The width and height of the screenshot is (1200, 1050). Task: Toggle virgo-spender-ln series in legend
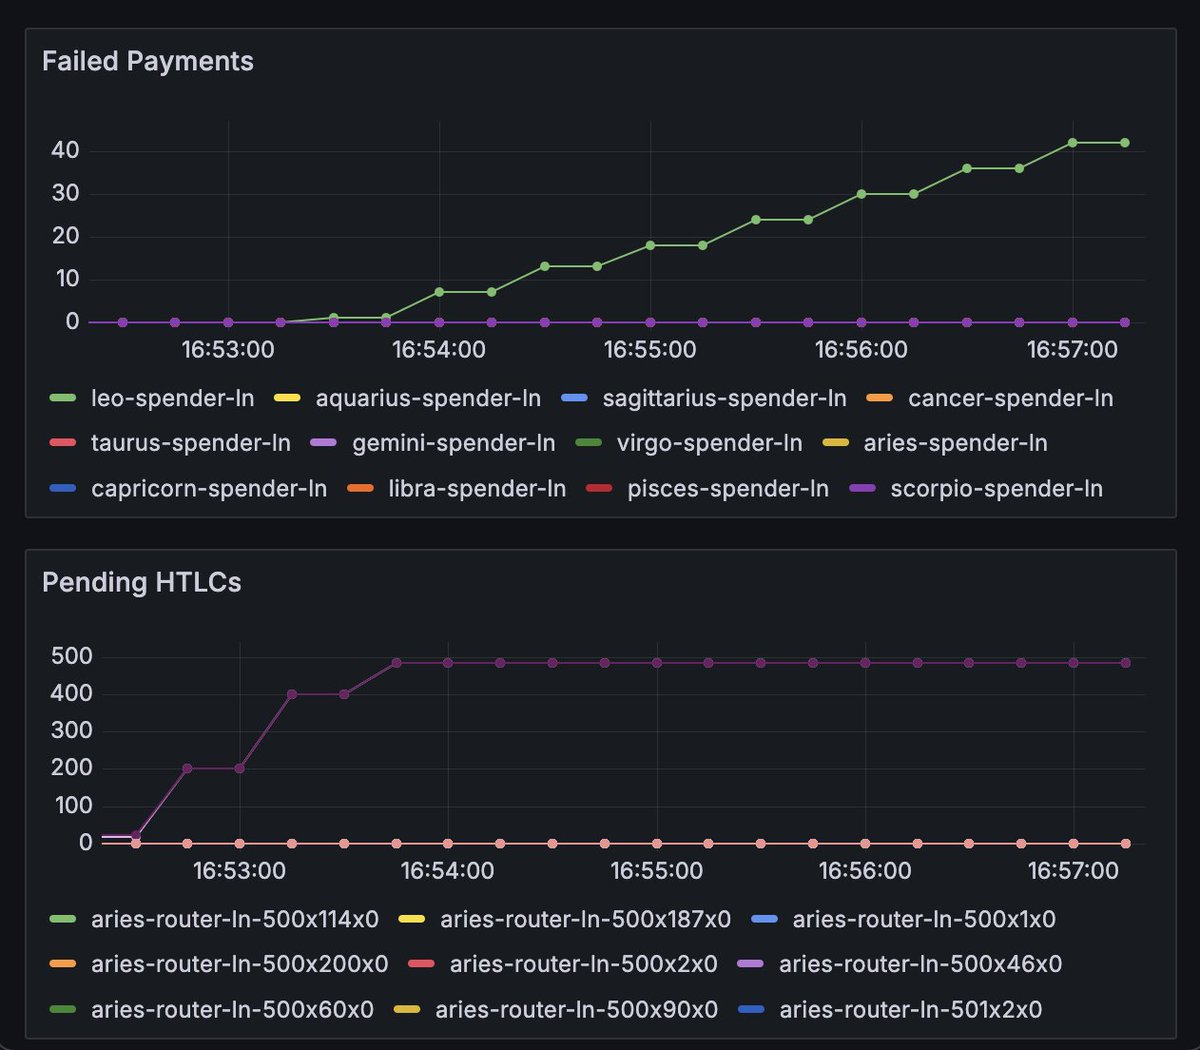[x=688, y=443]
